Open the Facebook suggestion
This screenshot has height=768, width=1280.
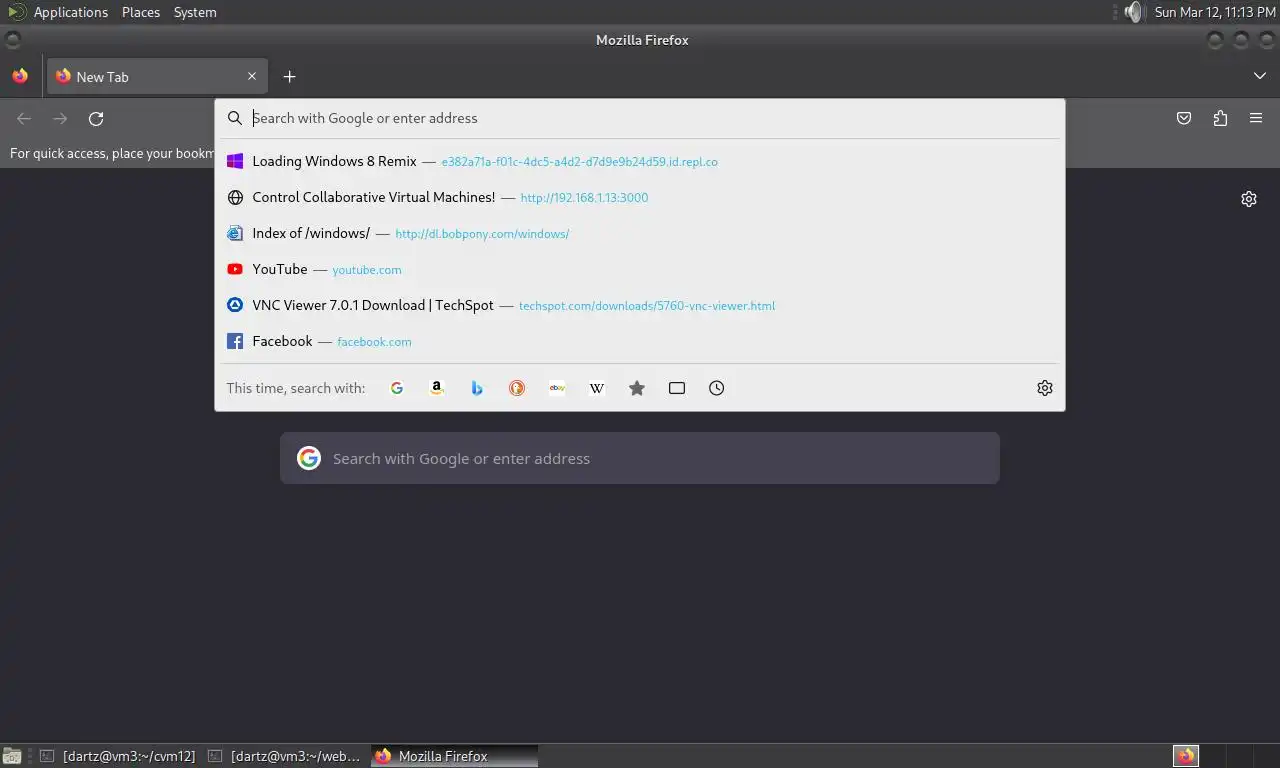(x=640, y=341)
